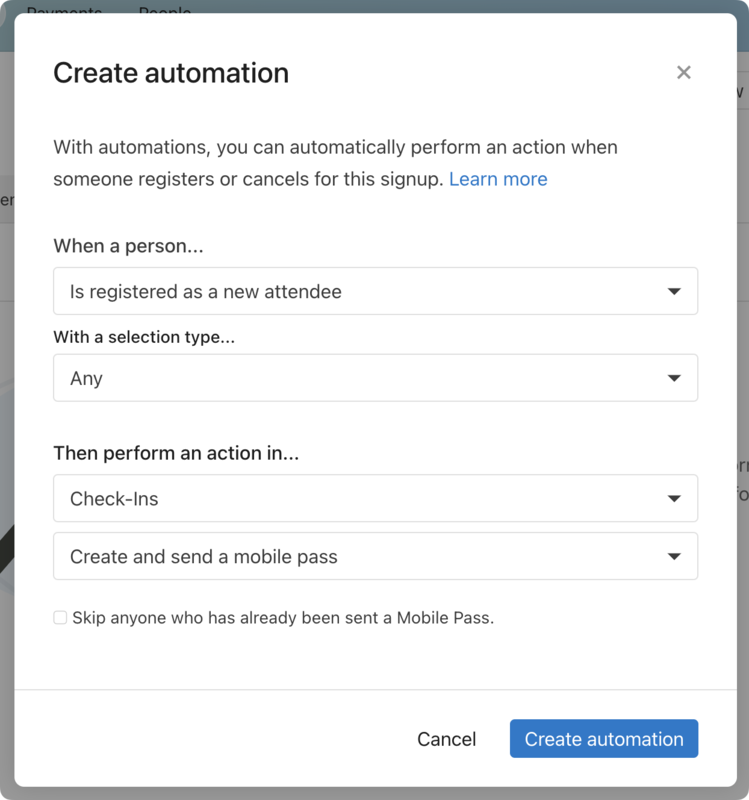Open the "Learn more" link
The height and width of the screenshot is (800, 749).
498,179
